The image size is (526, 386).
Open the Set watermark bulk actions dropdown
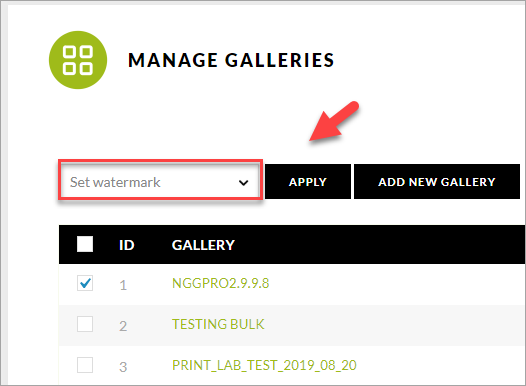pyautogui.click(x=160, y=182)
